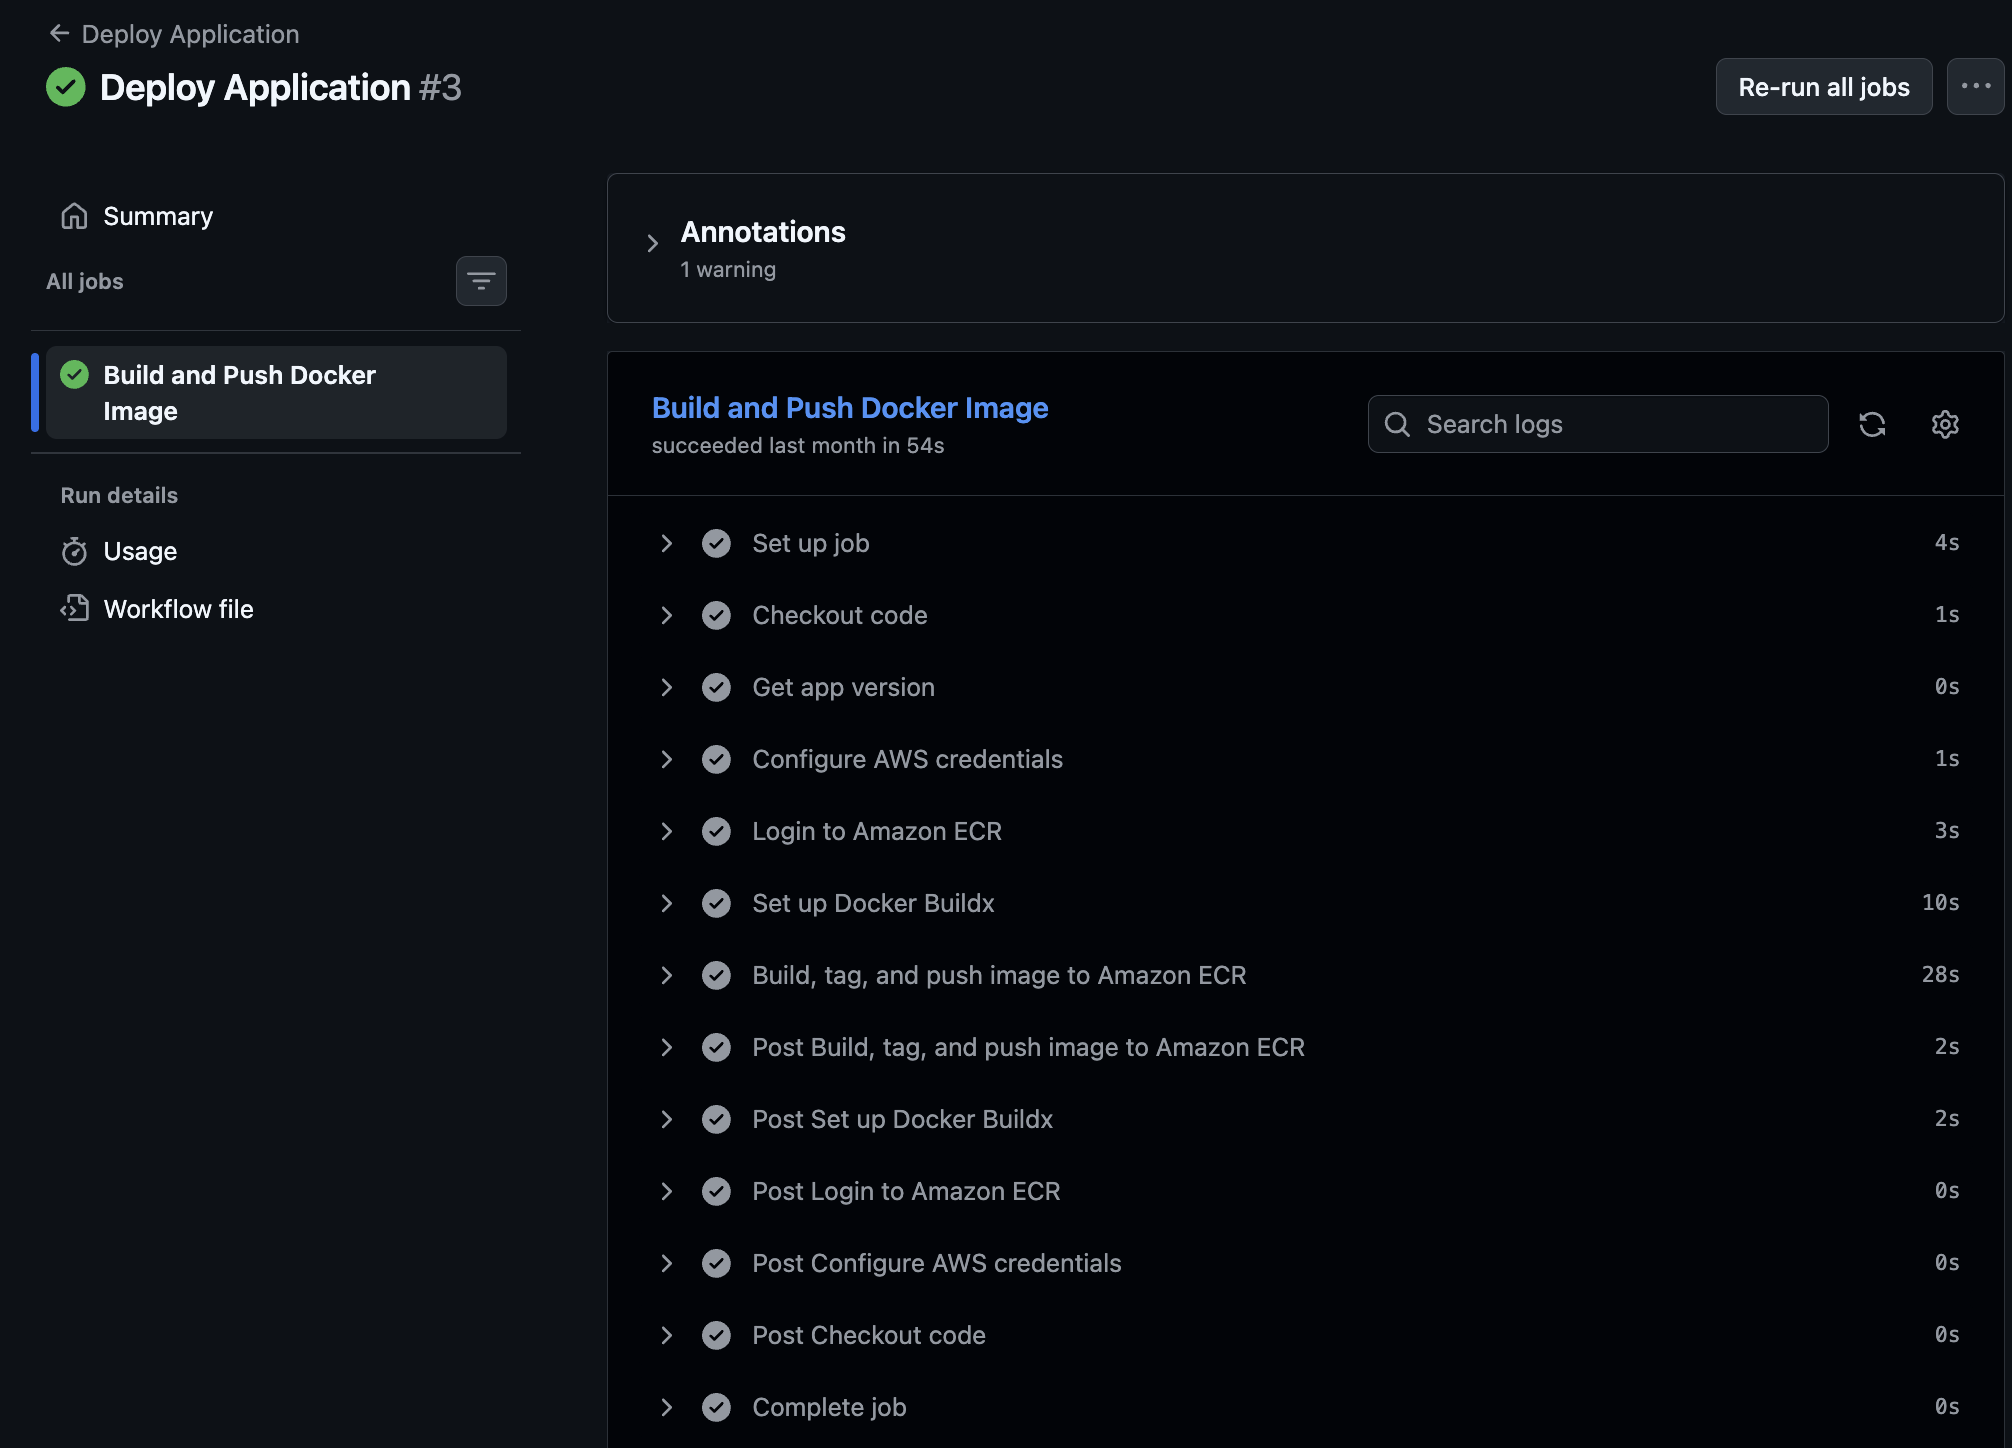Open the Summary page

158,216
